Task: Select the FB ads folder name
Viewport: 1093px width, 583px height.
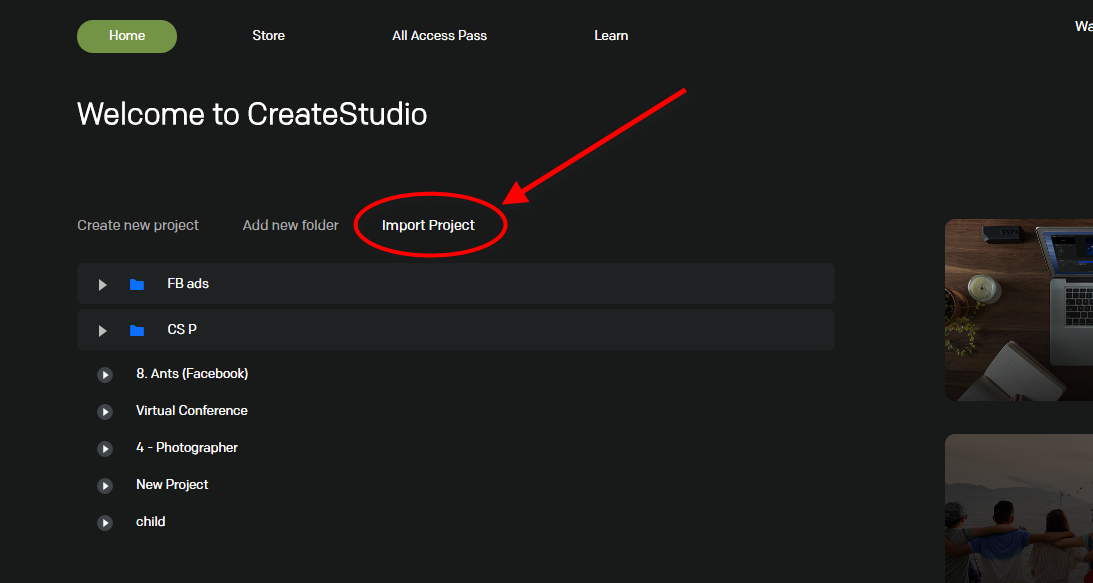Action: [x=188, y=284]
